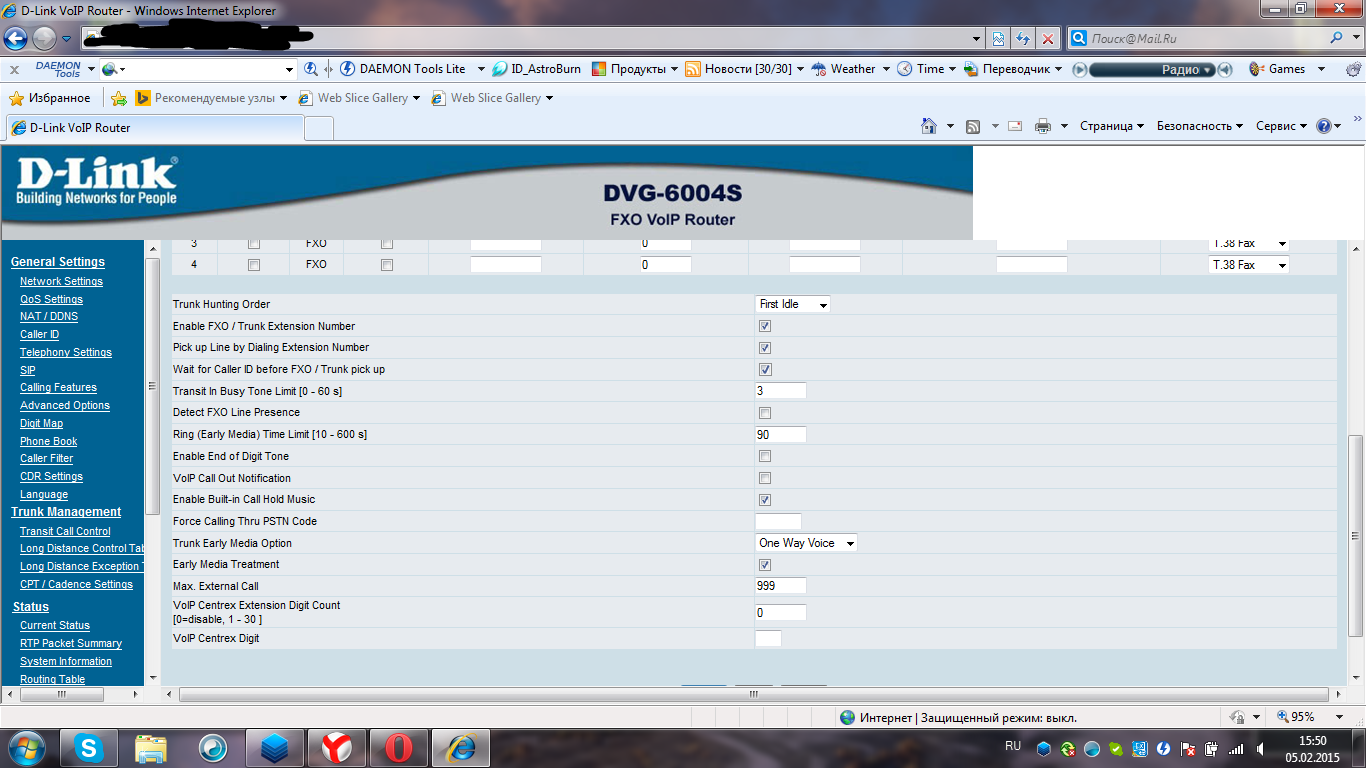Click the DAEMON Tools Lite toolbar button
This screenshot has width=1366, height=768.
[403, 69]
